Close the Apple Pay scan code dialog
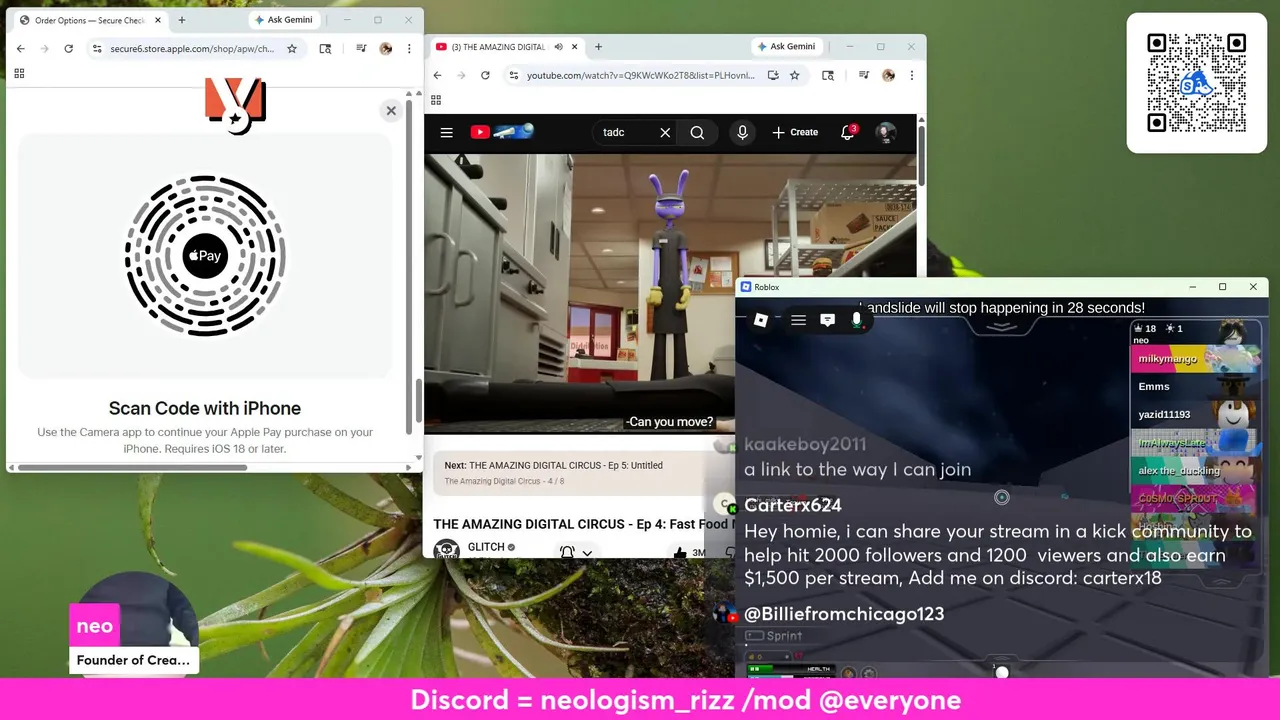 point(391,111)
